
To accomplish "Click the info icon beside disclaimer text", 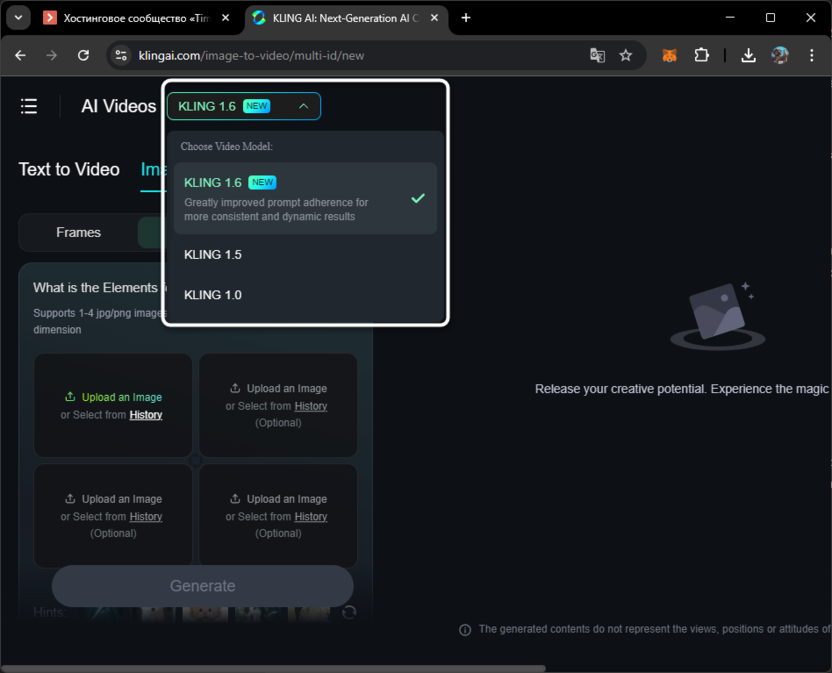I will [x=465, y=630].
